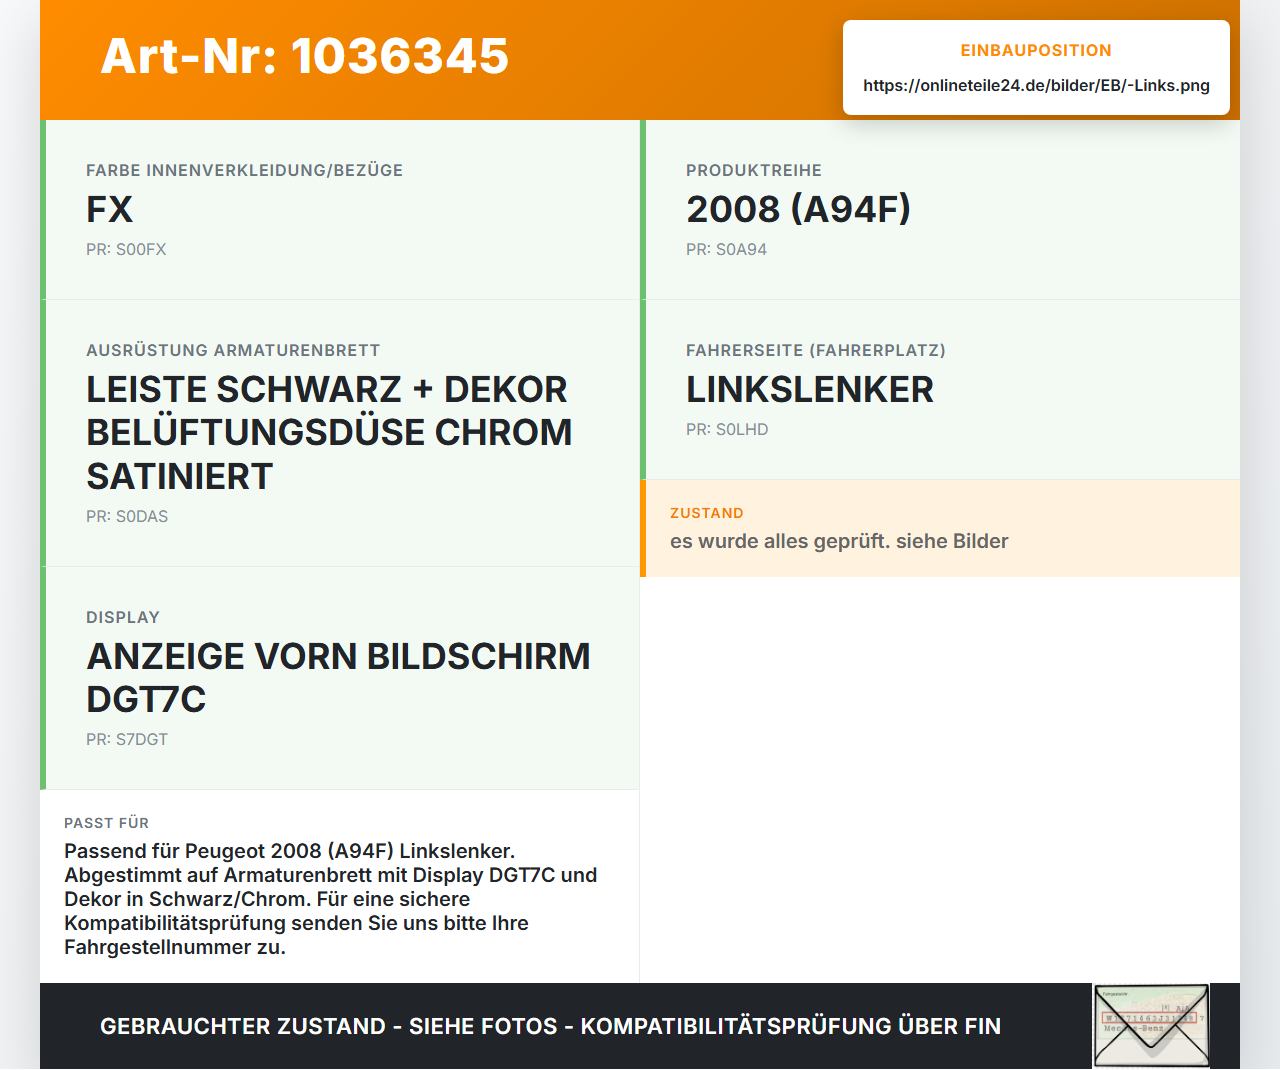Image resolution: width=1280 pixels, height=1070 pixels.
Task: Click the PASST FÜR label
Action: tap(106, 823)
